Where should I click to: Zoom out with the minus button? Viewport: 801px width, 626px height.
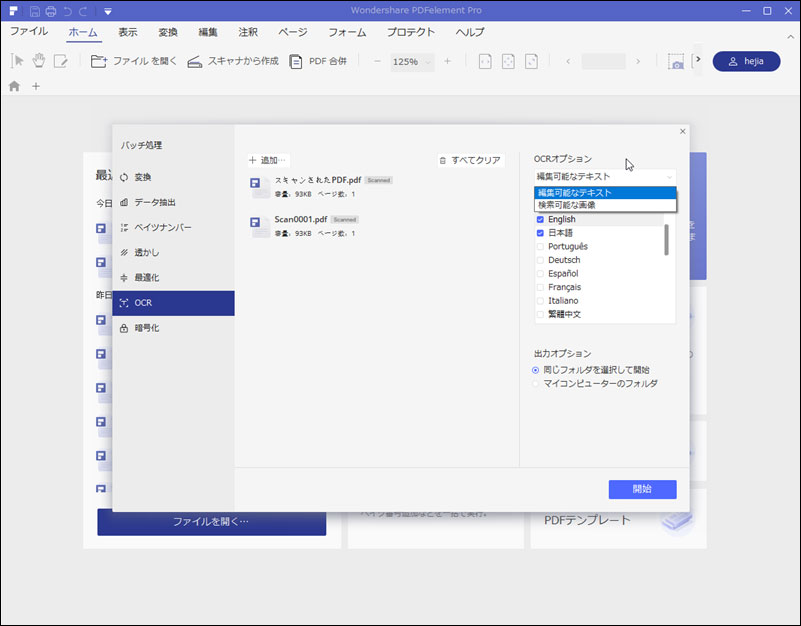click(x=377, y=61)
